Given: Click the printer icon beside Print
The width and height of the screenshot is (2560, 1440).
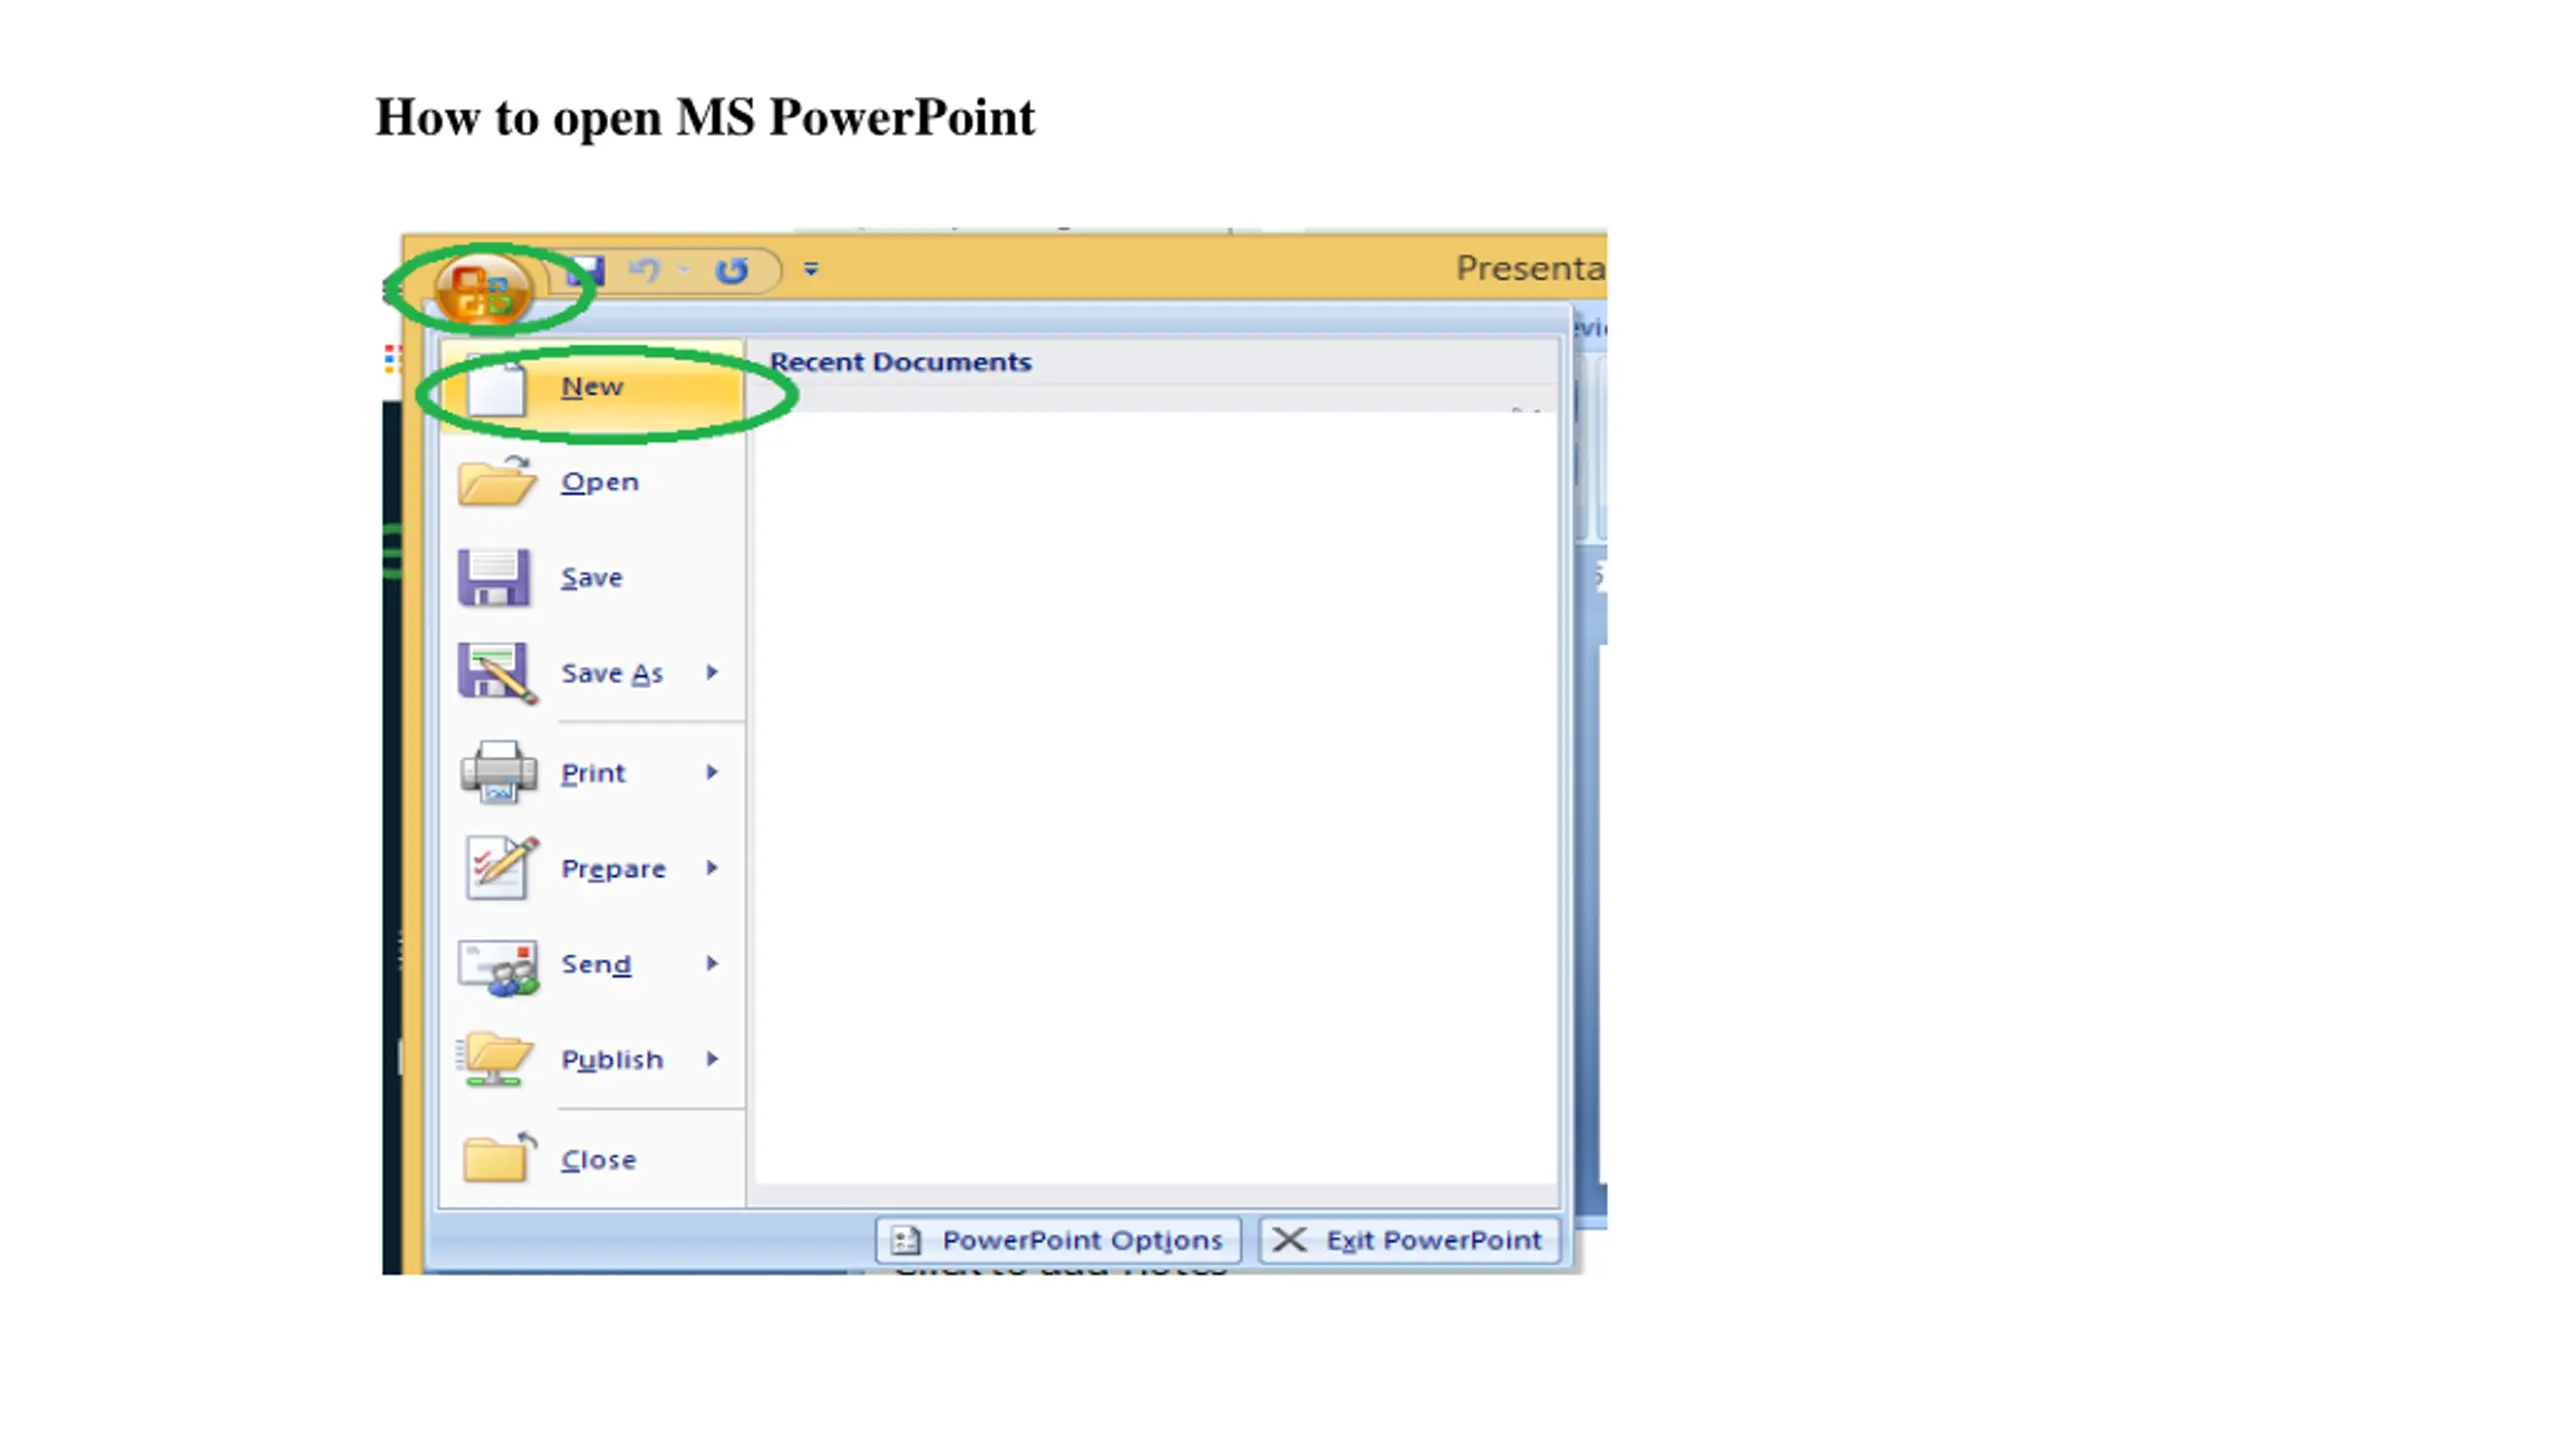Looking at the screenshot, I should pos(498,772).
